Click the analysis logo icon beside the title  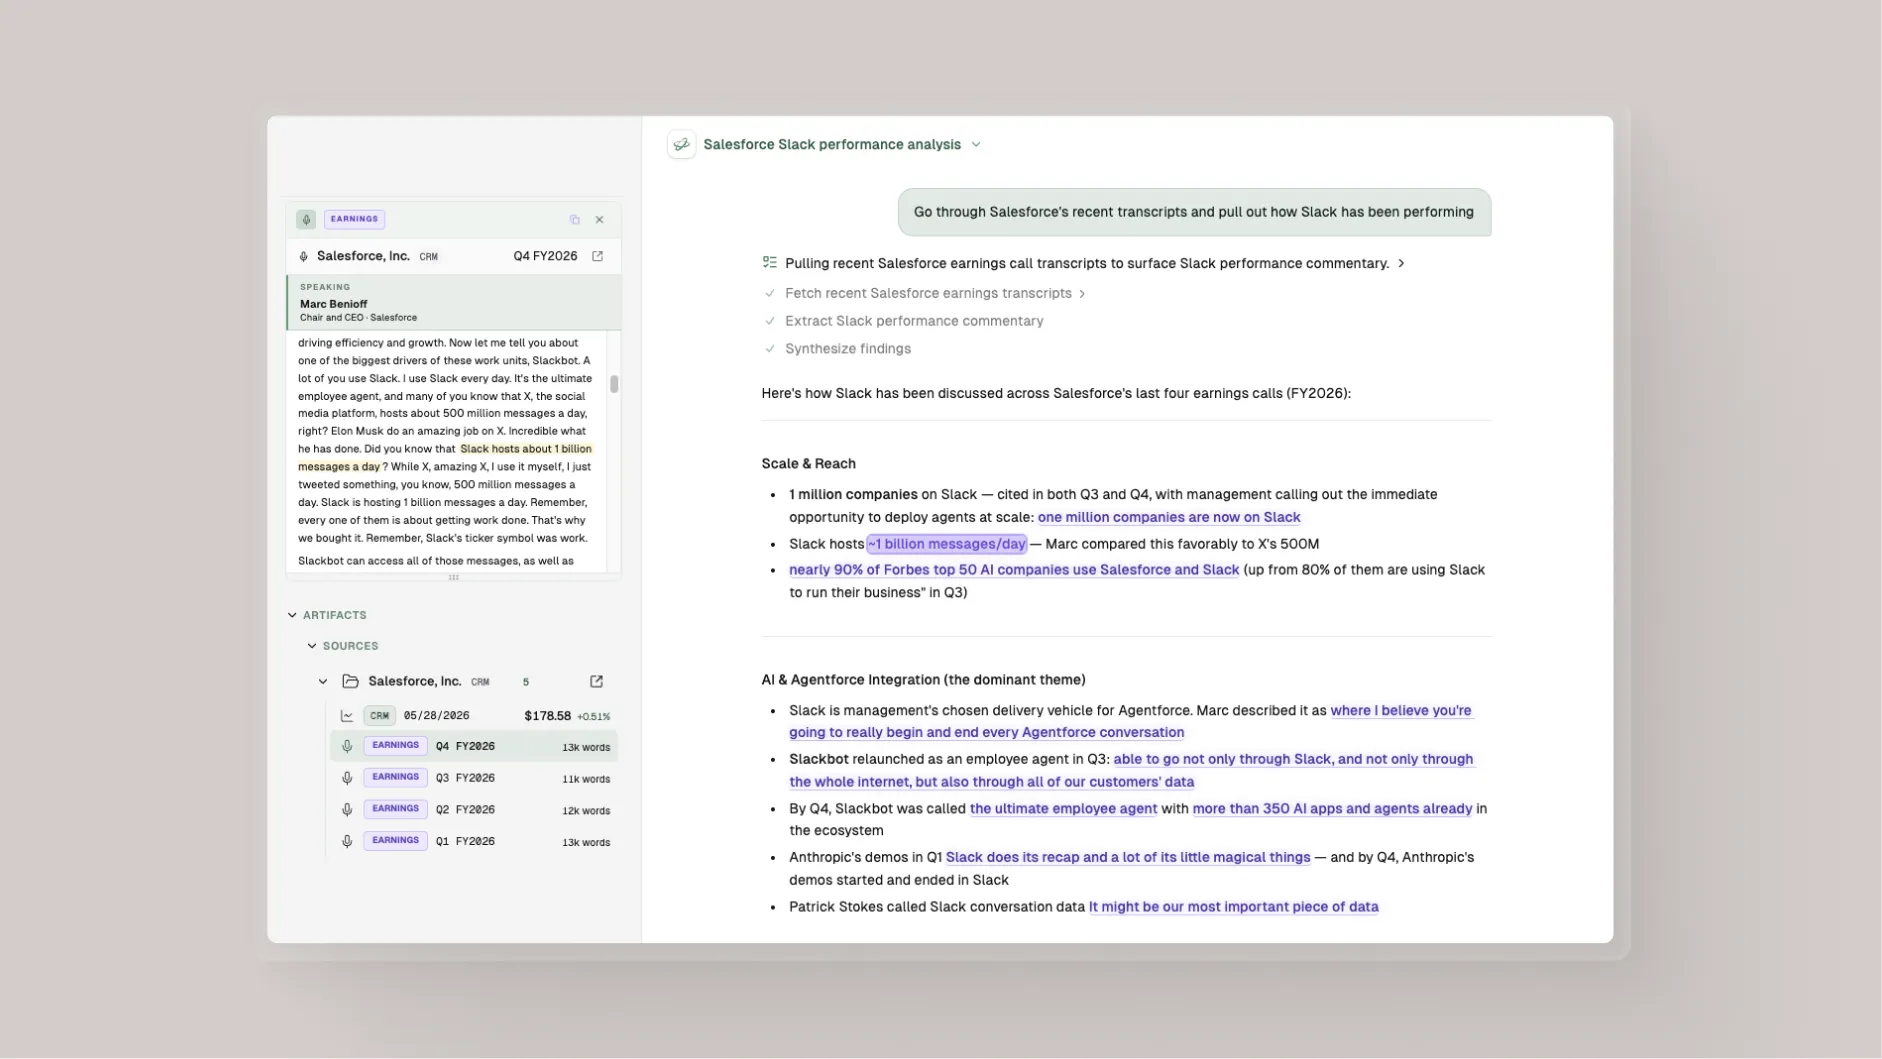click(681, 145)
